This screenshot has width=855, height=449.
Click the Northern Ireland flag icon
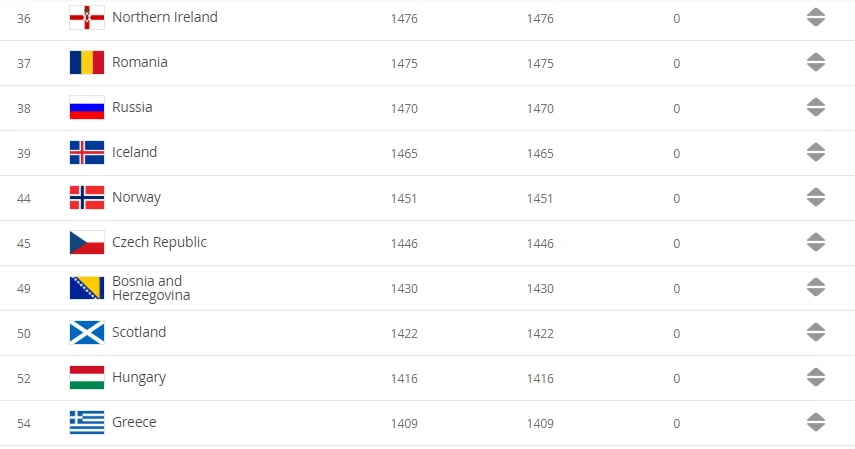(x=87, y=18)
